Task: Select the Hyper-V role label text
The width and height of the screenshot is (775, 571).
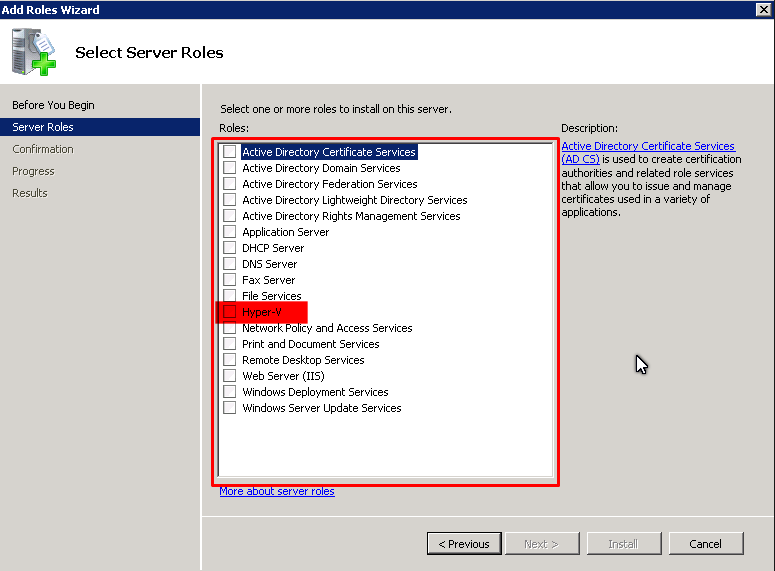Action: [x=261, y=312]
